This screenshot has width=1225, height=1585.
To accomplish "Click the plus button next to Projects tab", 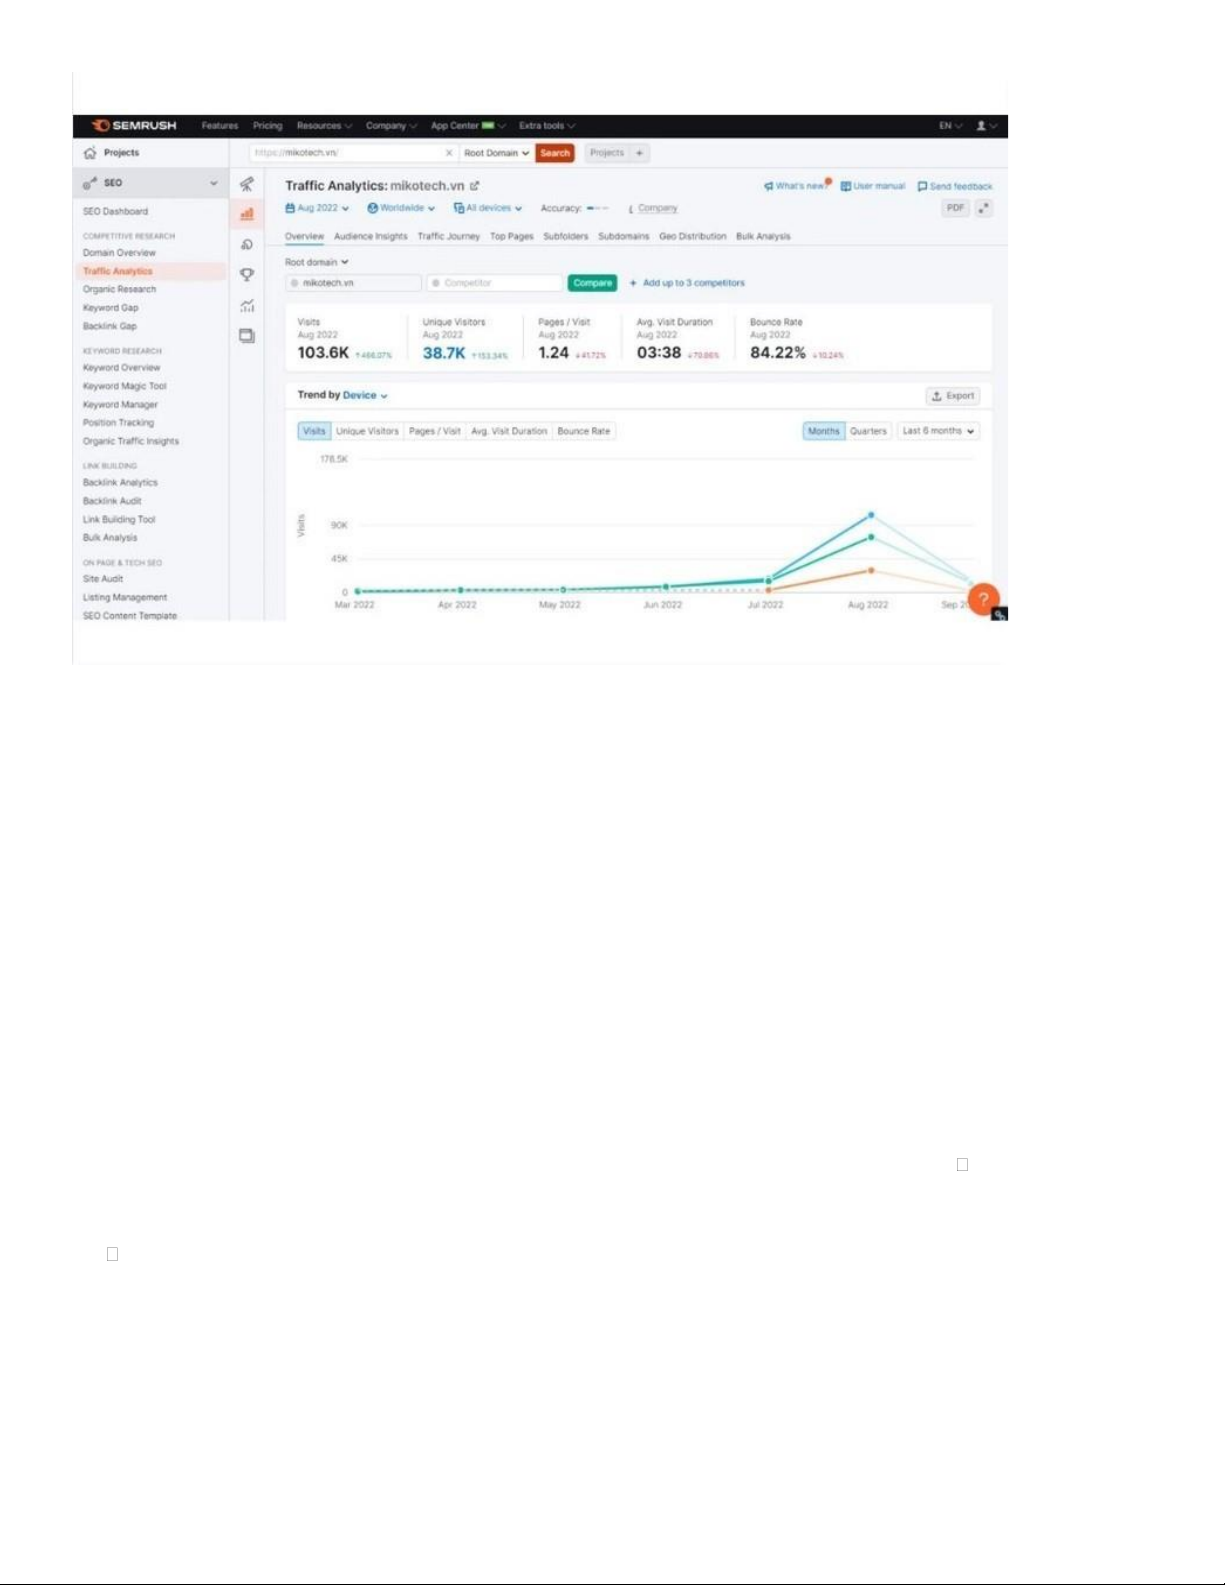I will (x=639, y=153).
